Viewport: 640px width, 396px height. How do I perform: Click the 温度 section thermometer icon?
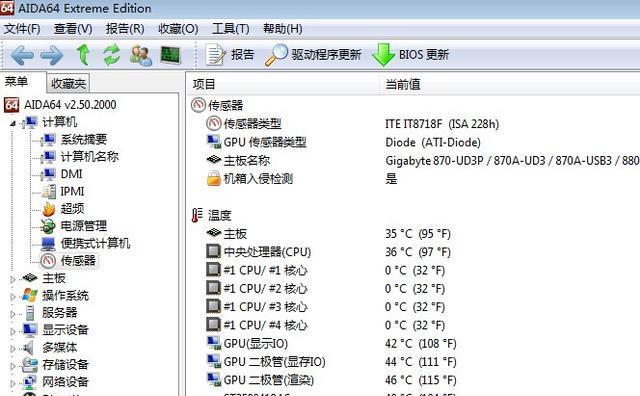click(198, 215)
